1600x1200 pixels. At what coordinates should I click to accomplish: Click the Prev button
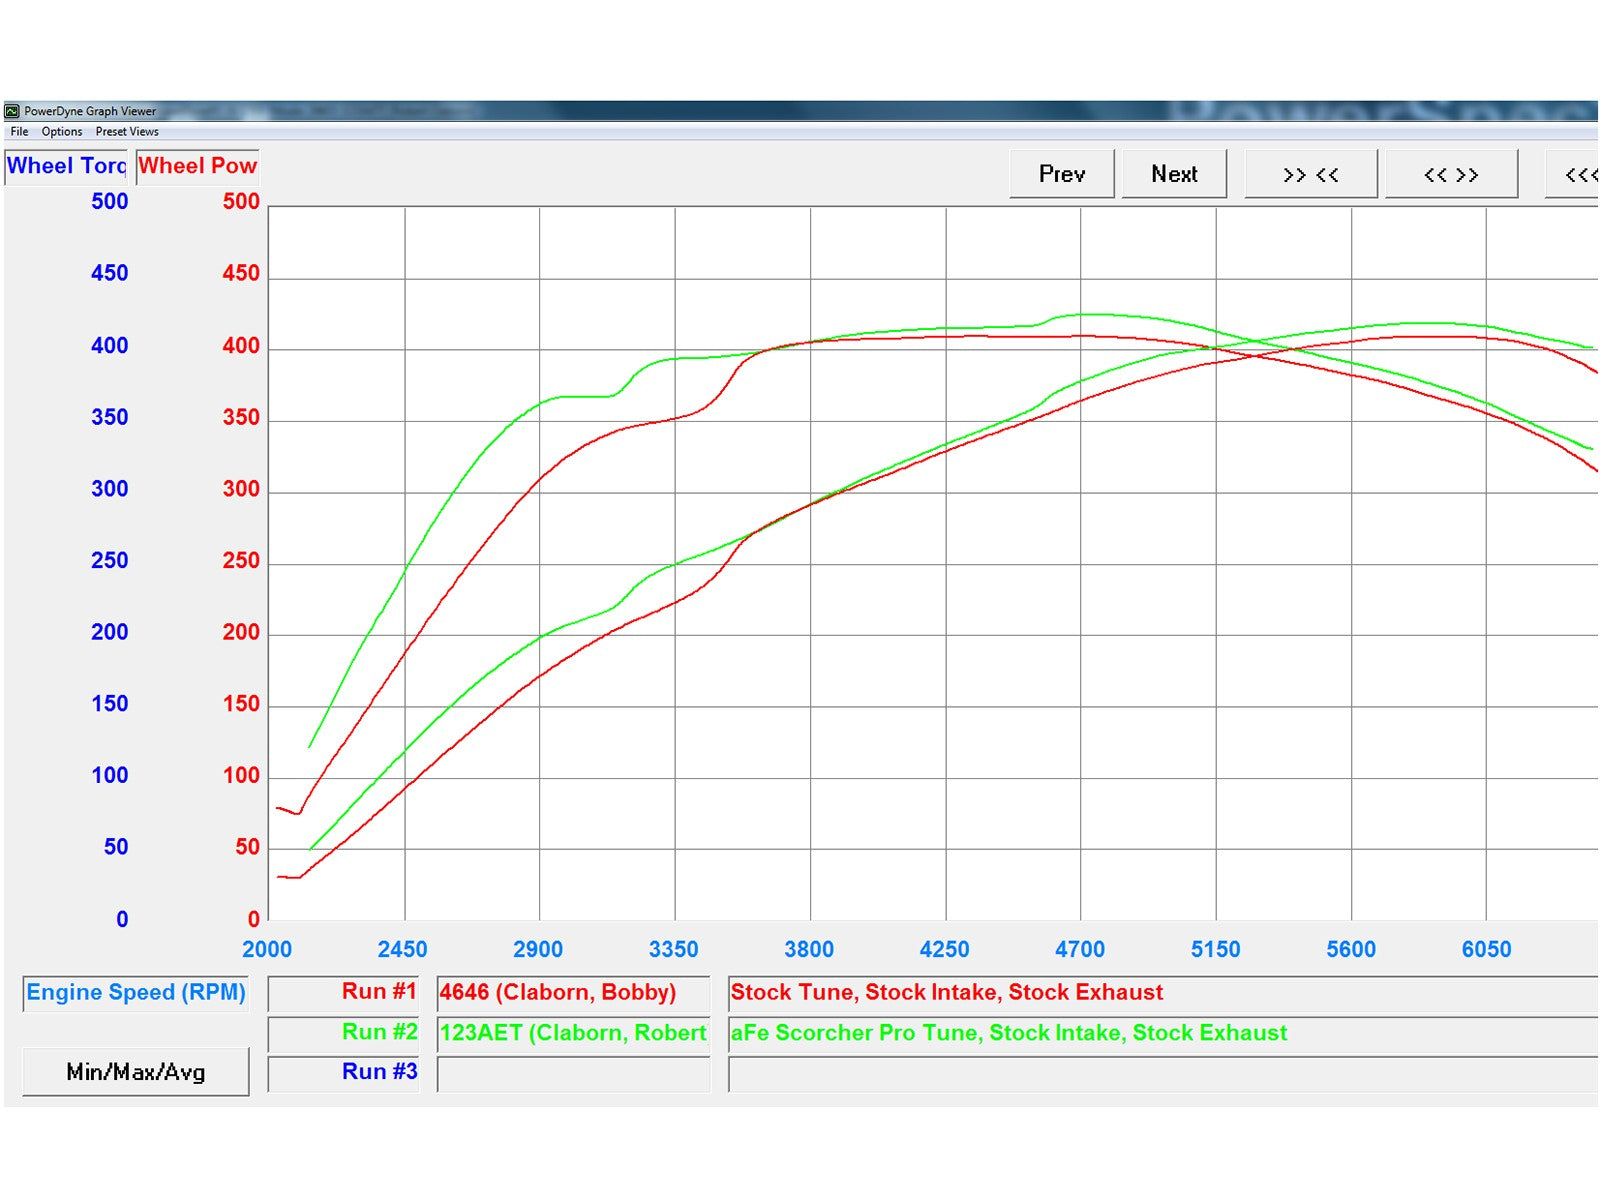point(1061,174)
